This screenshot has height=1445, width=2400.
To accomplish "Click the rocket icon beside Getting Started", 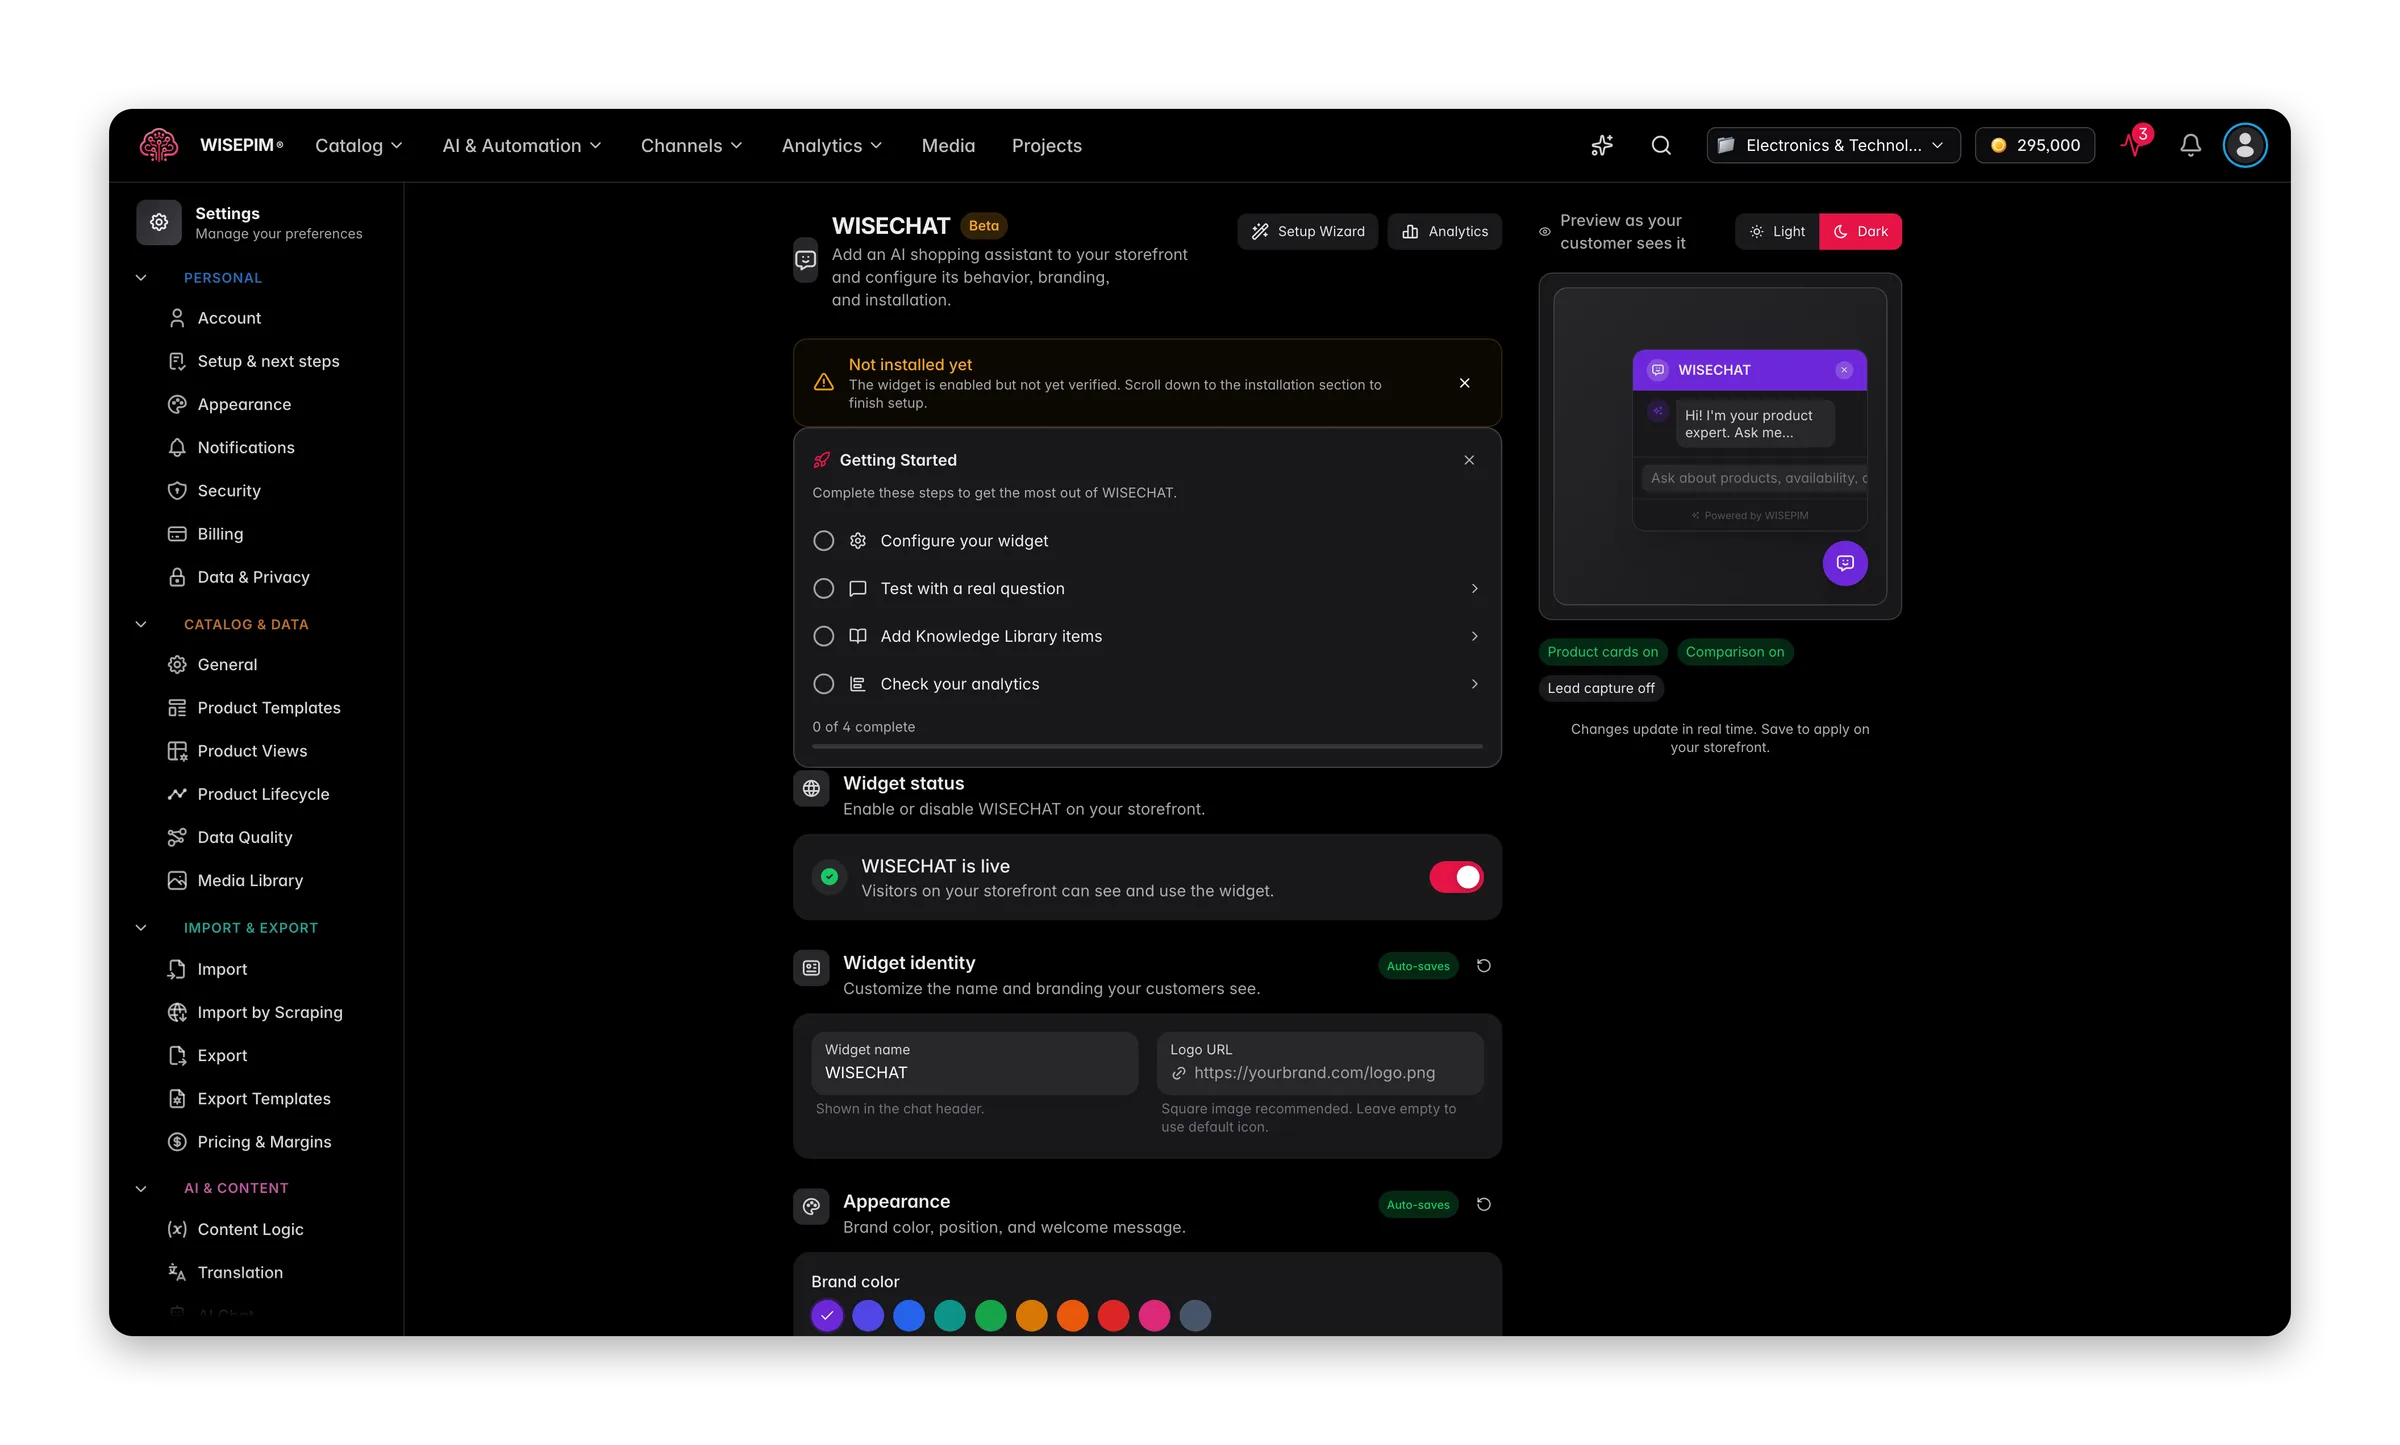I will (x=822, y=460).
